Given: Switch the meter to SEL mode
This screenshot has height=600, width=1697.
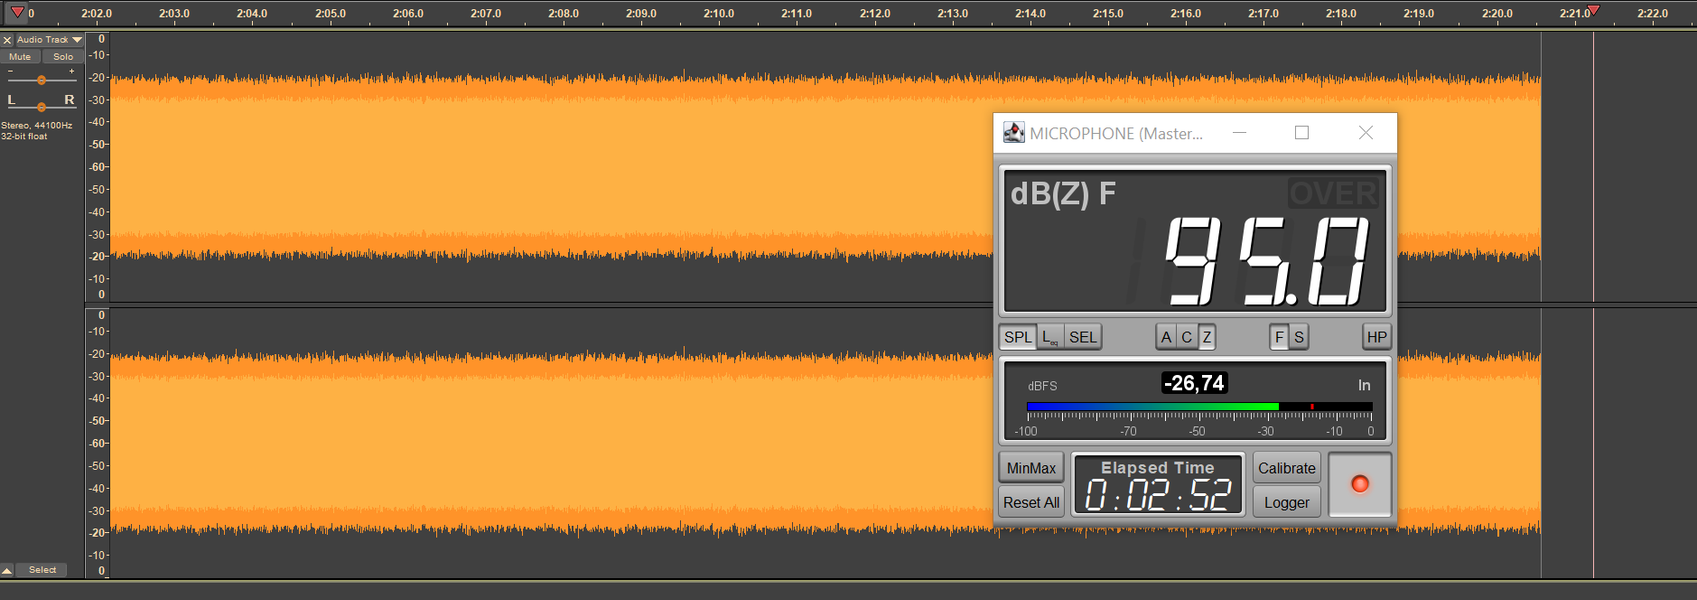Looking at the screenshot, I should pos(1083,337).
